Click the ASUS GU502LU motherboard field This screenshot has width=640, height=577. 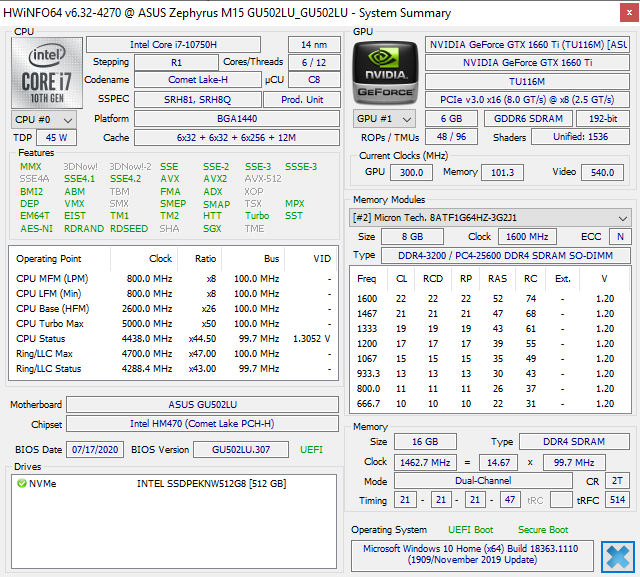[x=202, y=404]
